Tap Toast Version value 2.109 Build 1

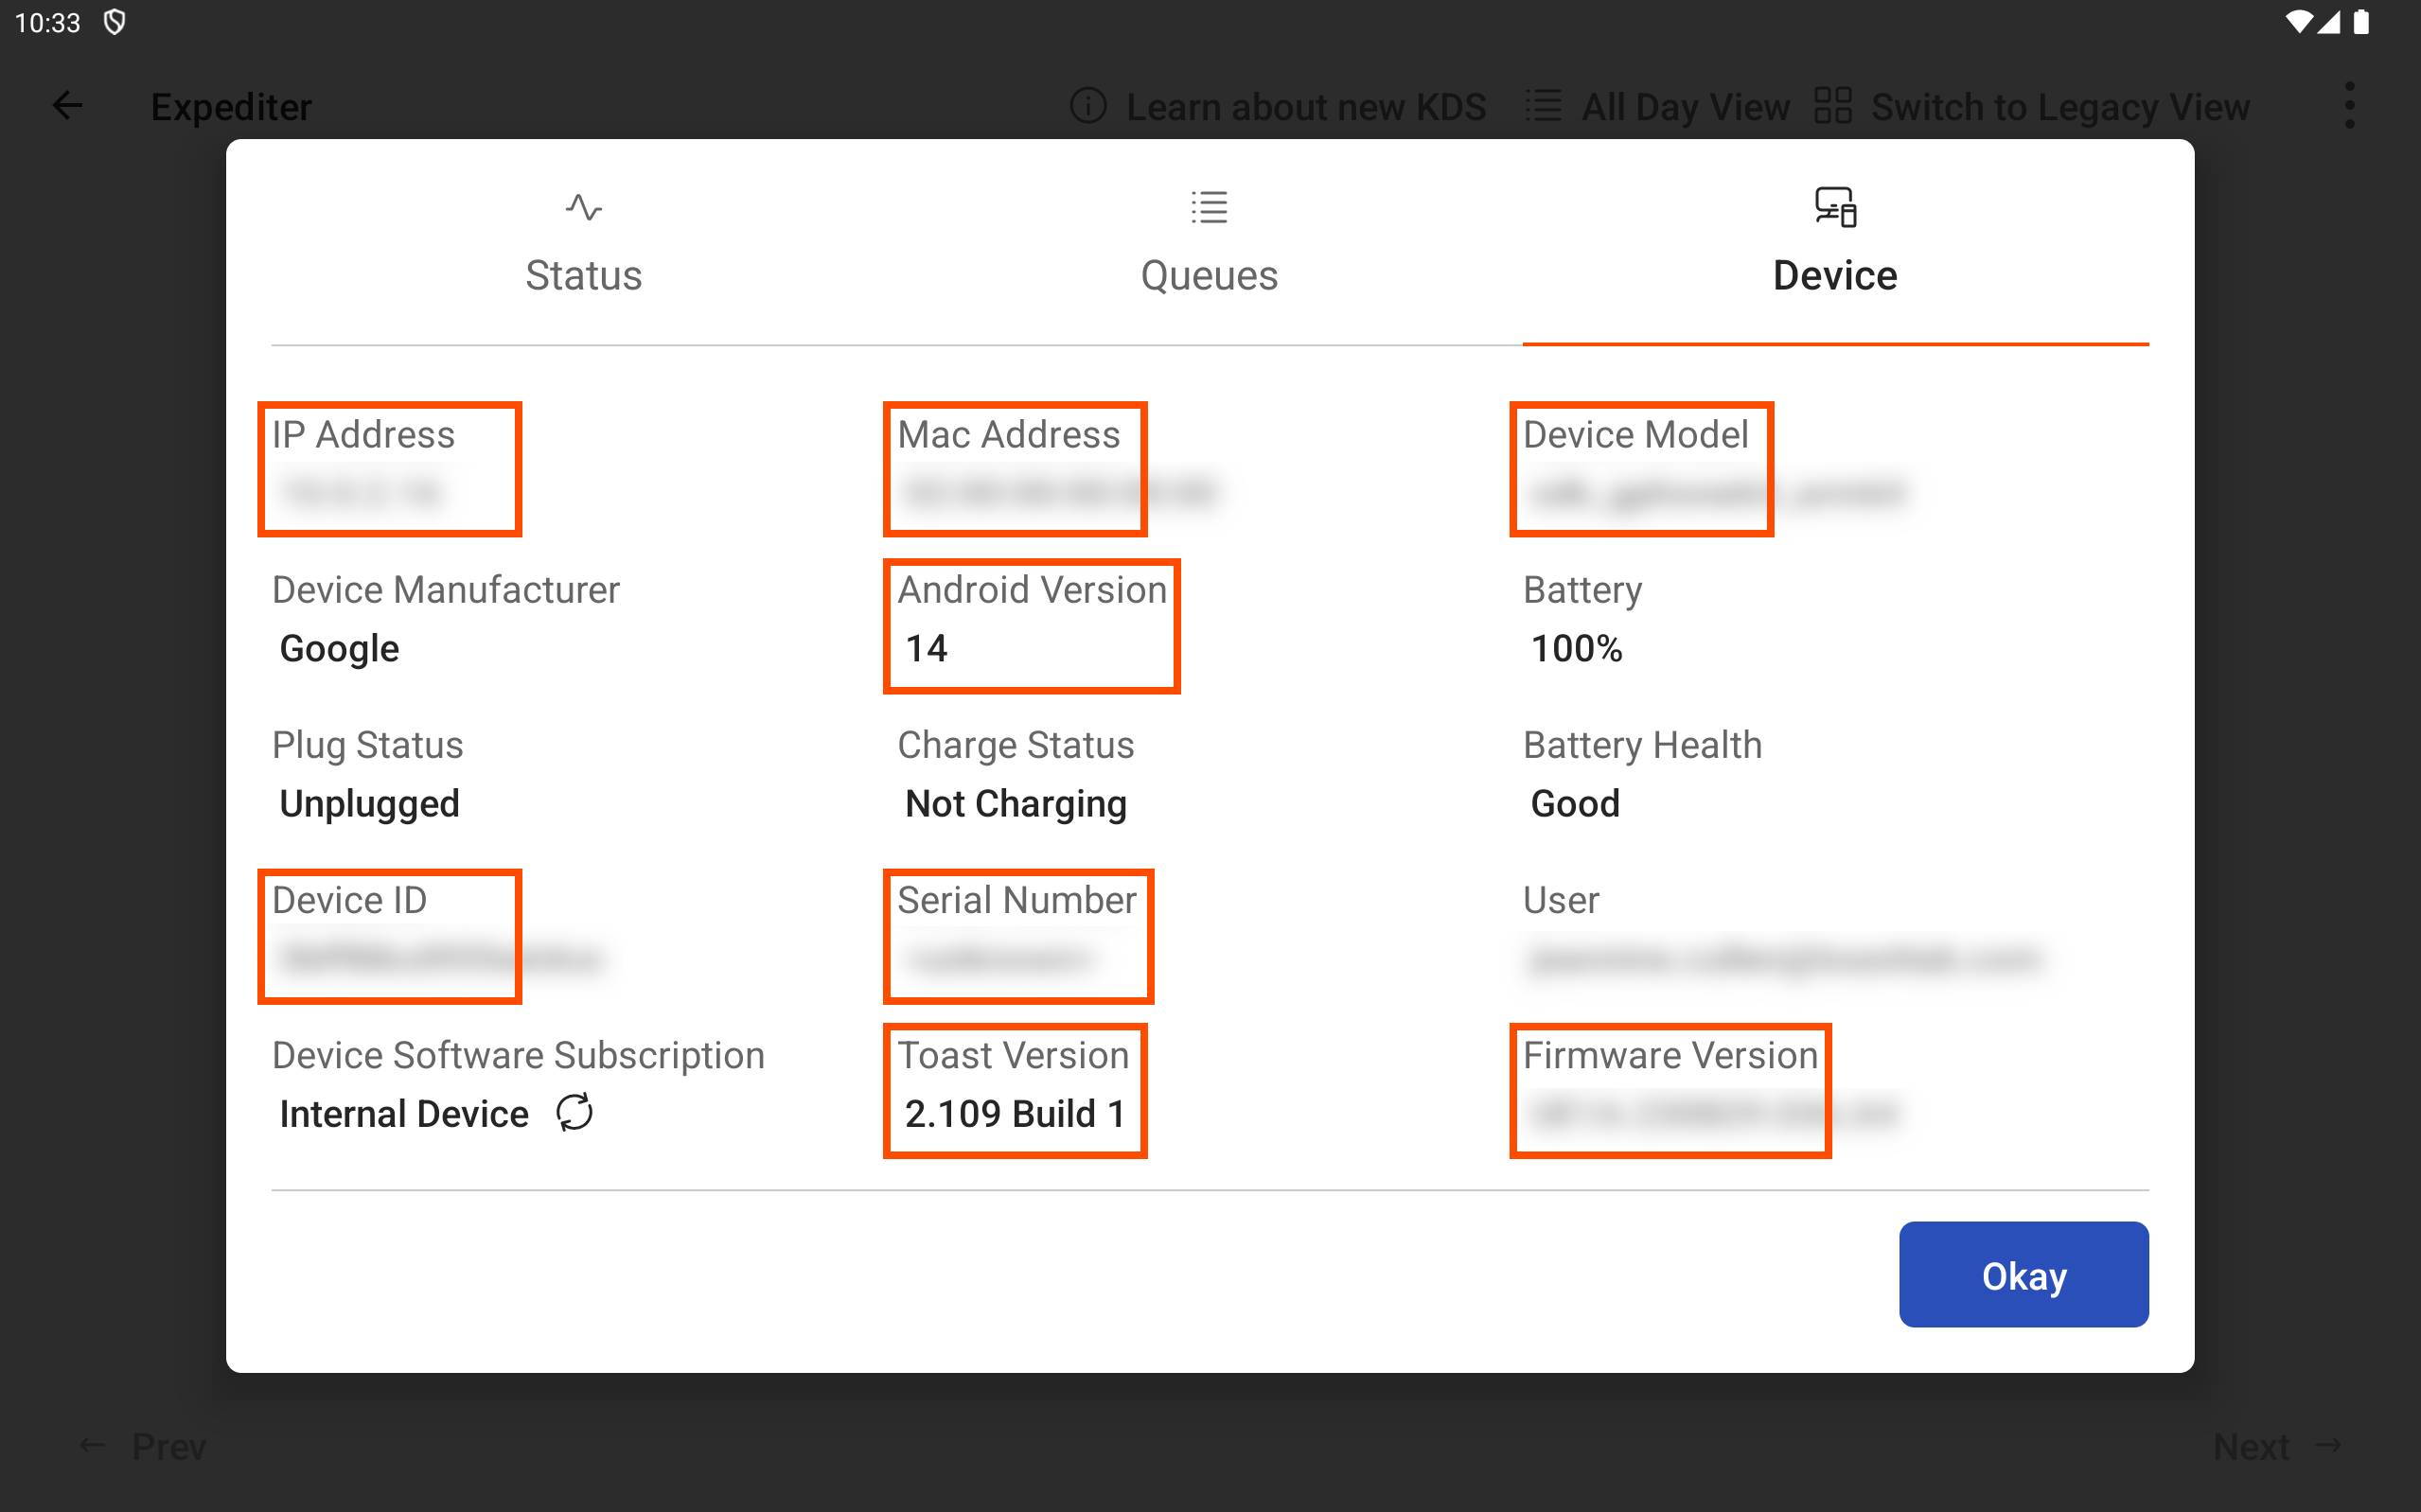(x=1015, y=1113)
